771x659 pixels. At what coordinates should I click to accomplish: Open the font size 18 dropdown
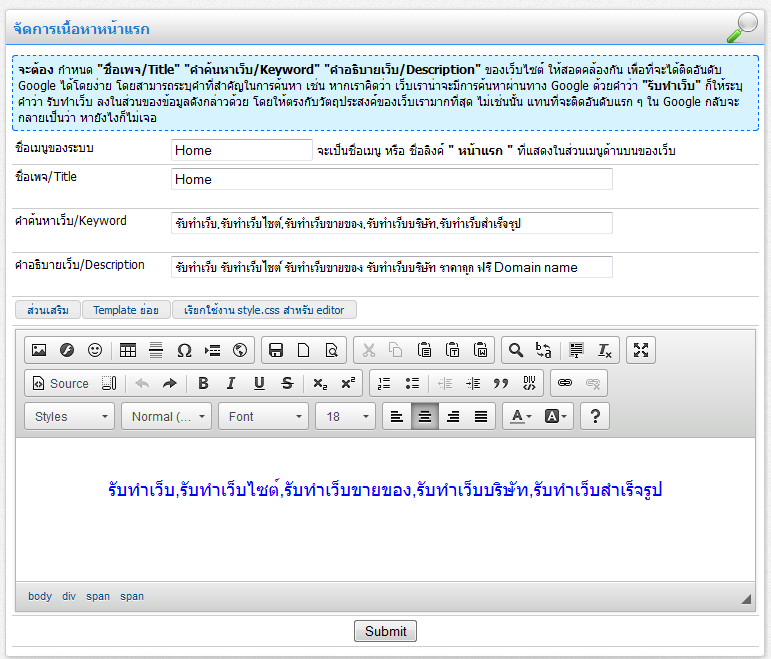pyautogui.click(x=345, y=417)
